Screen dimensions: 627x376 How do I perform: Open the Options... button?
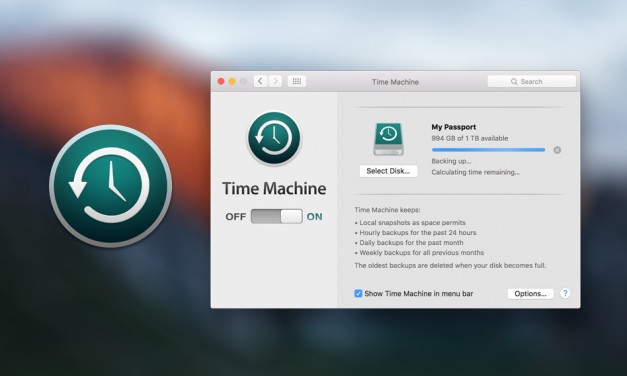[x=530, y=294]
